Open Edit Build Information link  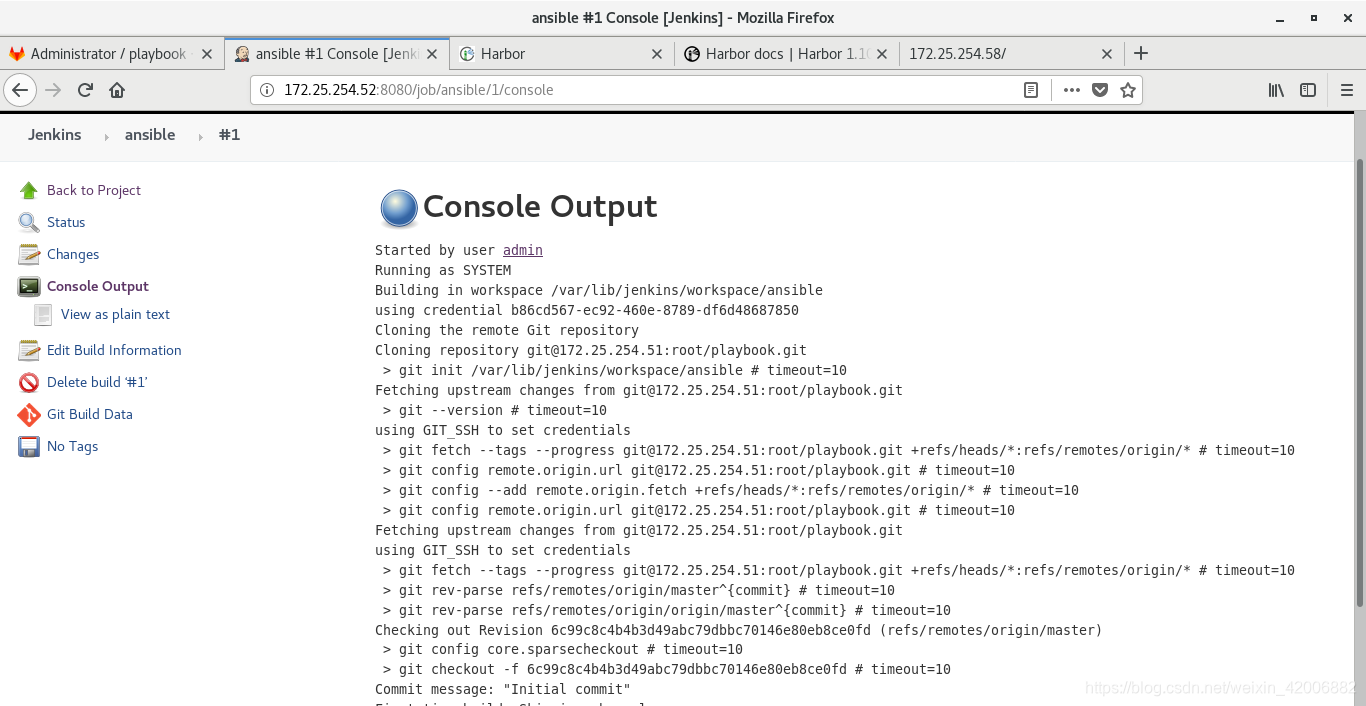pos(114,350)
